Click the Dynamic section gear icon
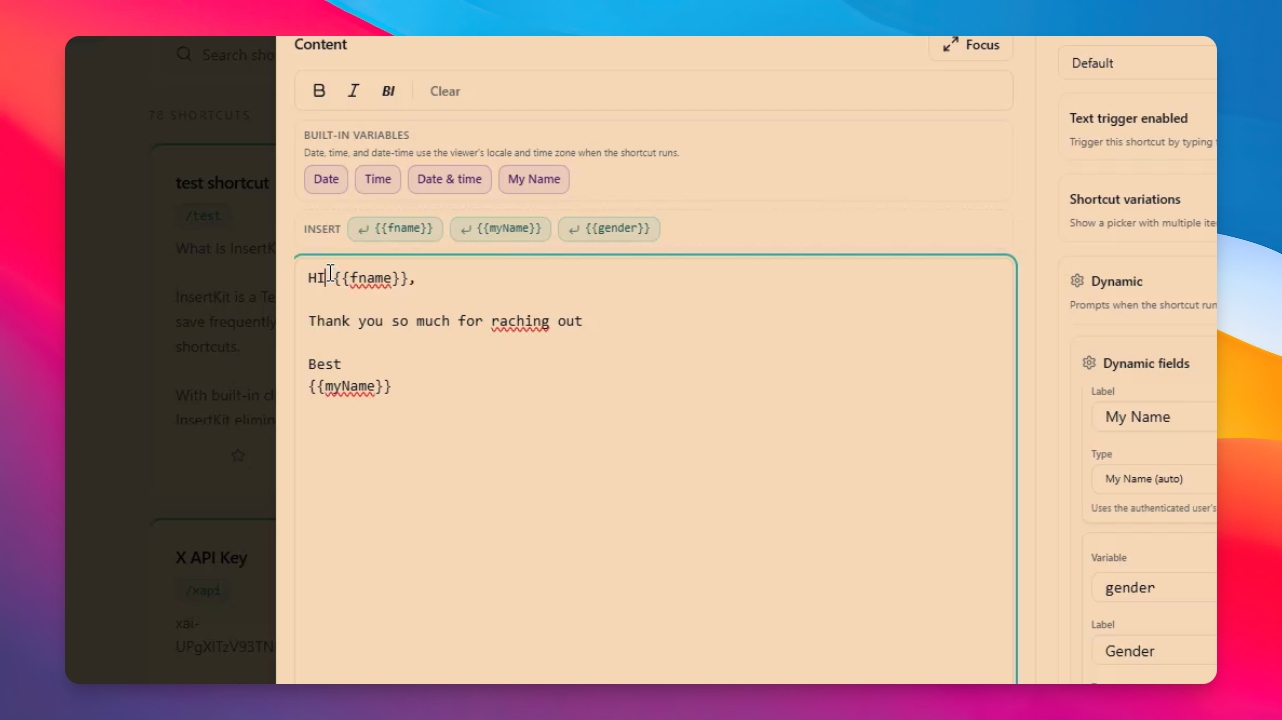This screenshot has height=720, width=1282. [x=1077, y=281]
